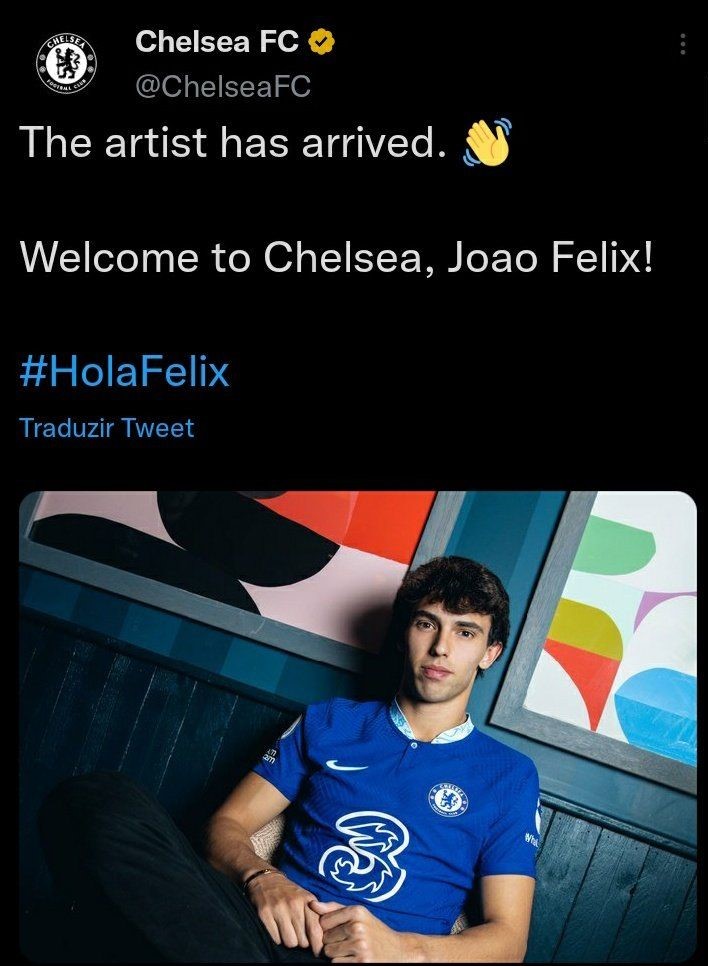Select the "Welcome to Chelsea, Joao Felix!" line
Screen dimensions: 708x966
[337, 258]
